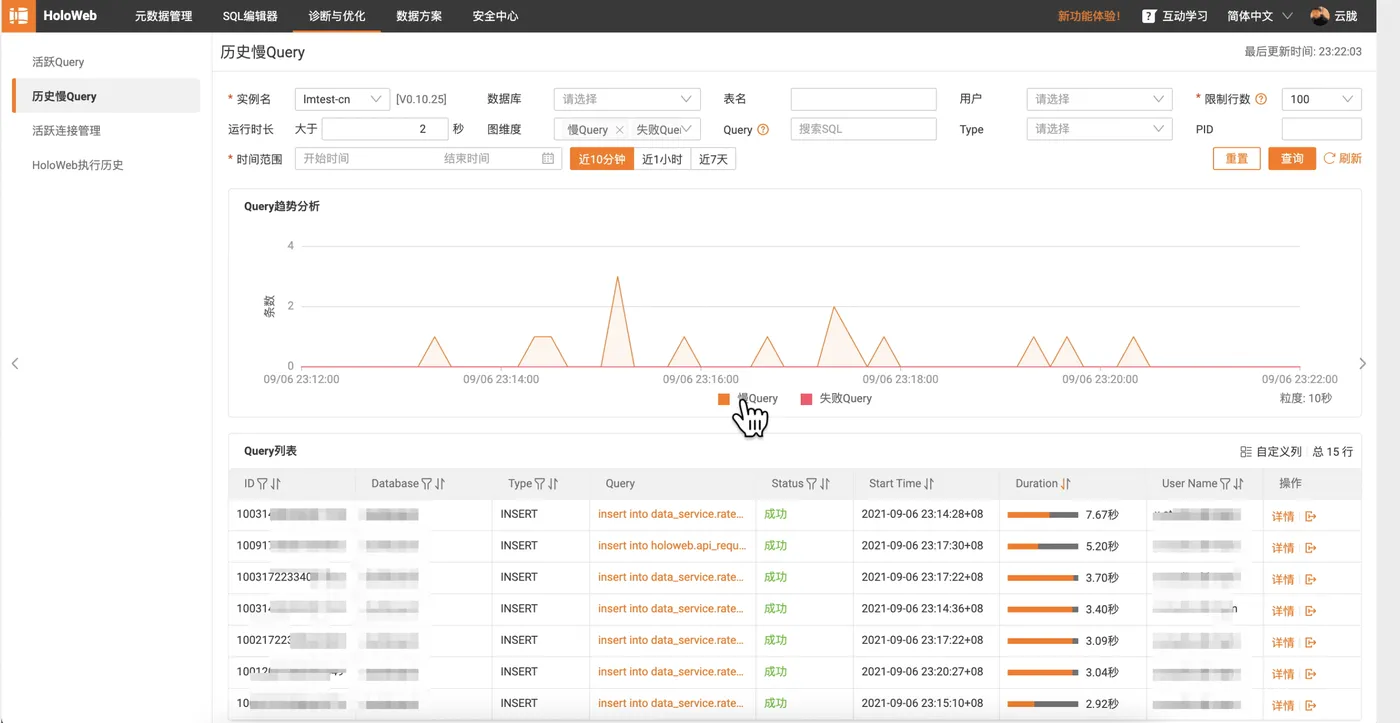Screen dimensions: 1400x723
Task: Click the 查询 query button
Action: point(1292,158)
